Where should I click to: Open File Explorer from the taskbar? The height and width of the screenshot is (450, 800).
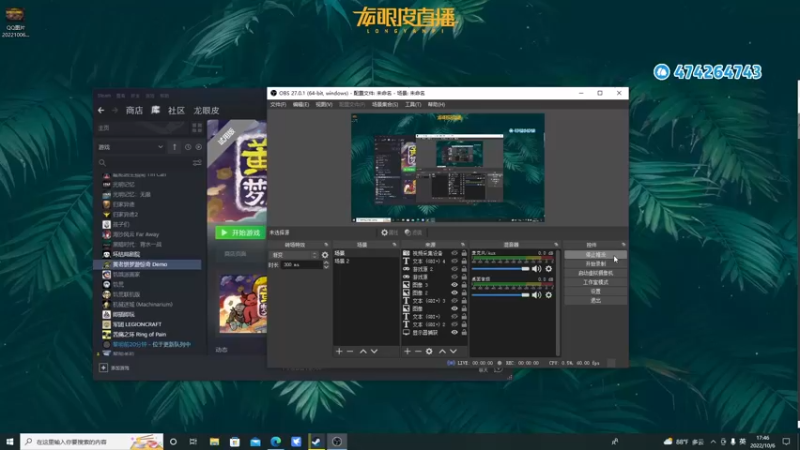click(214, 441)
